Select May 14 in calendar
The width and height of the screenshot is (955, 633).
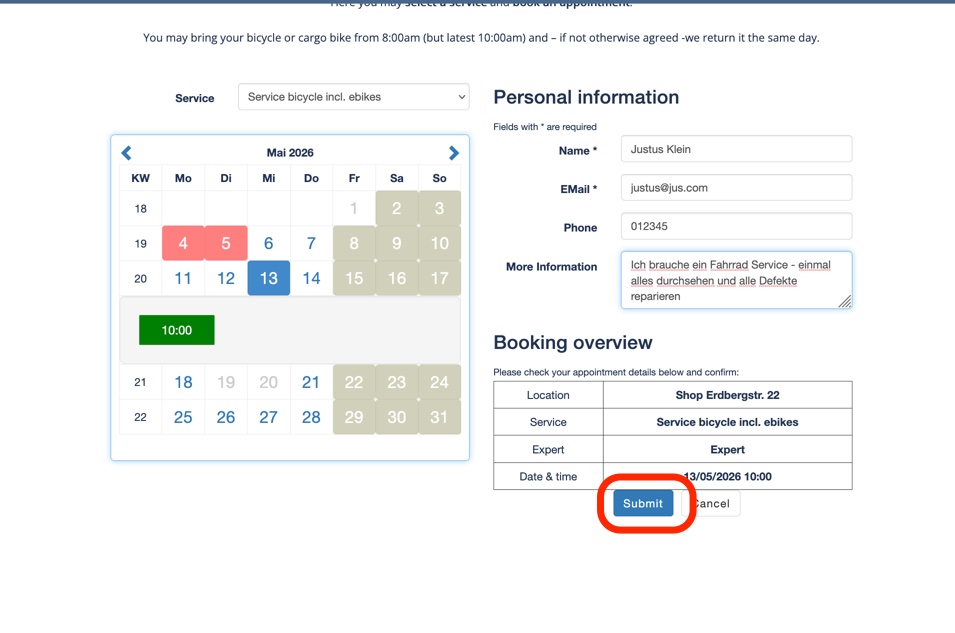[311, 278]
